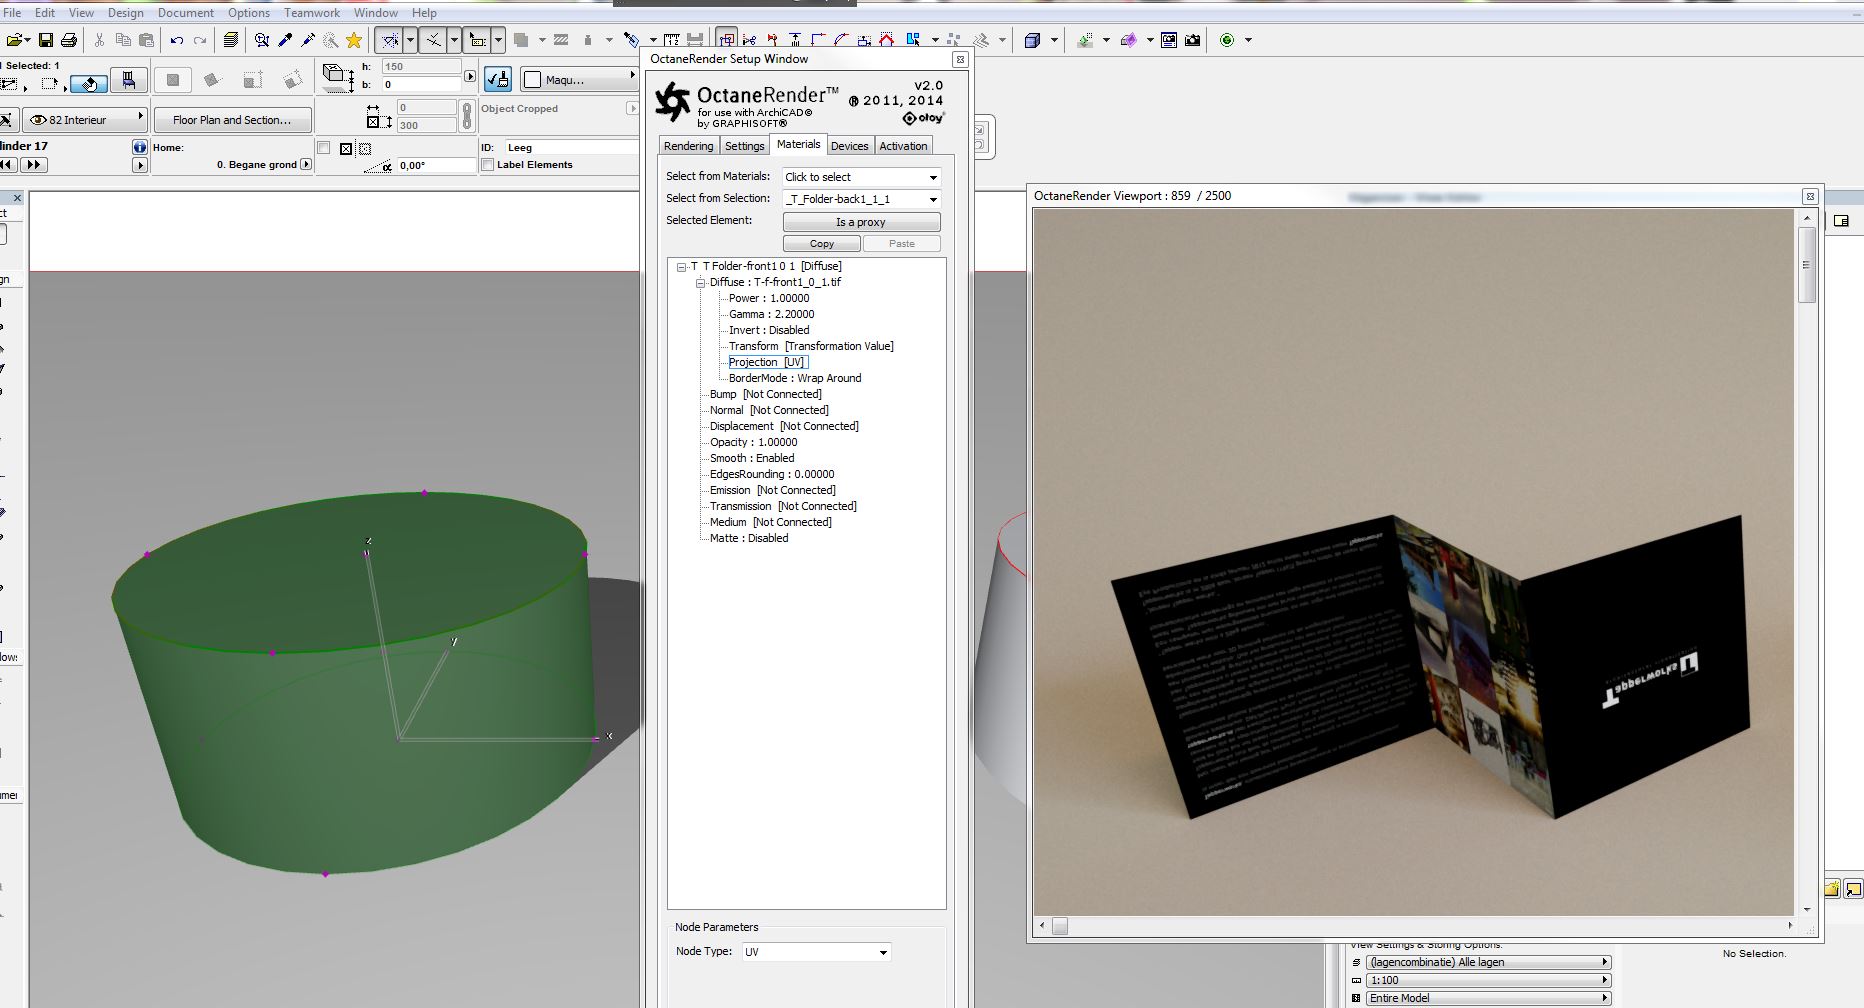Image resolution: width=1864 pixels, height=1008 pixels.
Task: Click the camera photo render icon
Action: coord(1193,40)
